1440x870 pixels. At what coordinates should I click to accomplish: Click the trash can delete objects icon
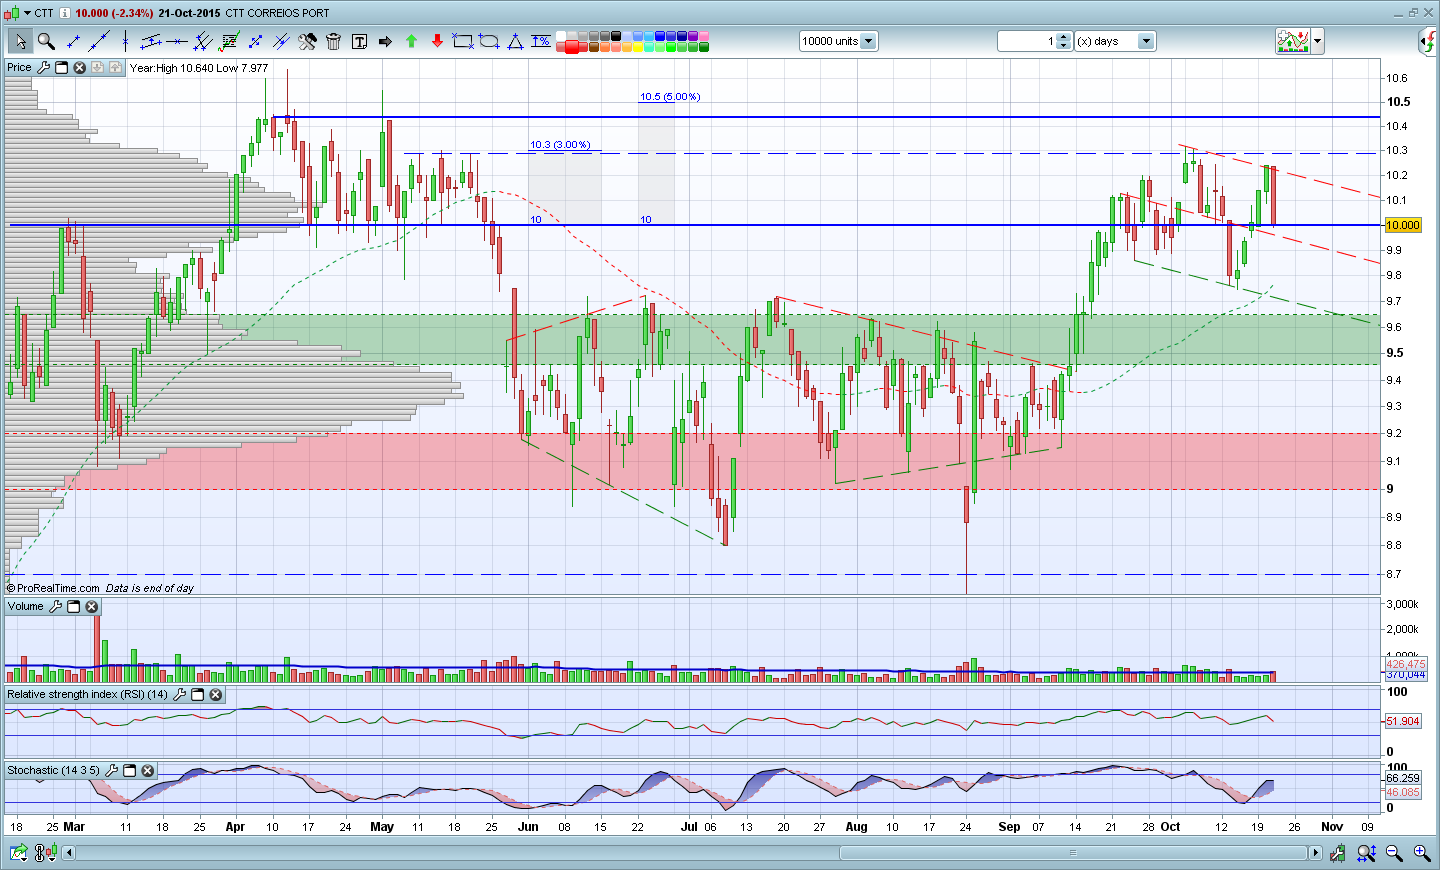[x=333, y=41]
